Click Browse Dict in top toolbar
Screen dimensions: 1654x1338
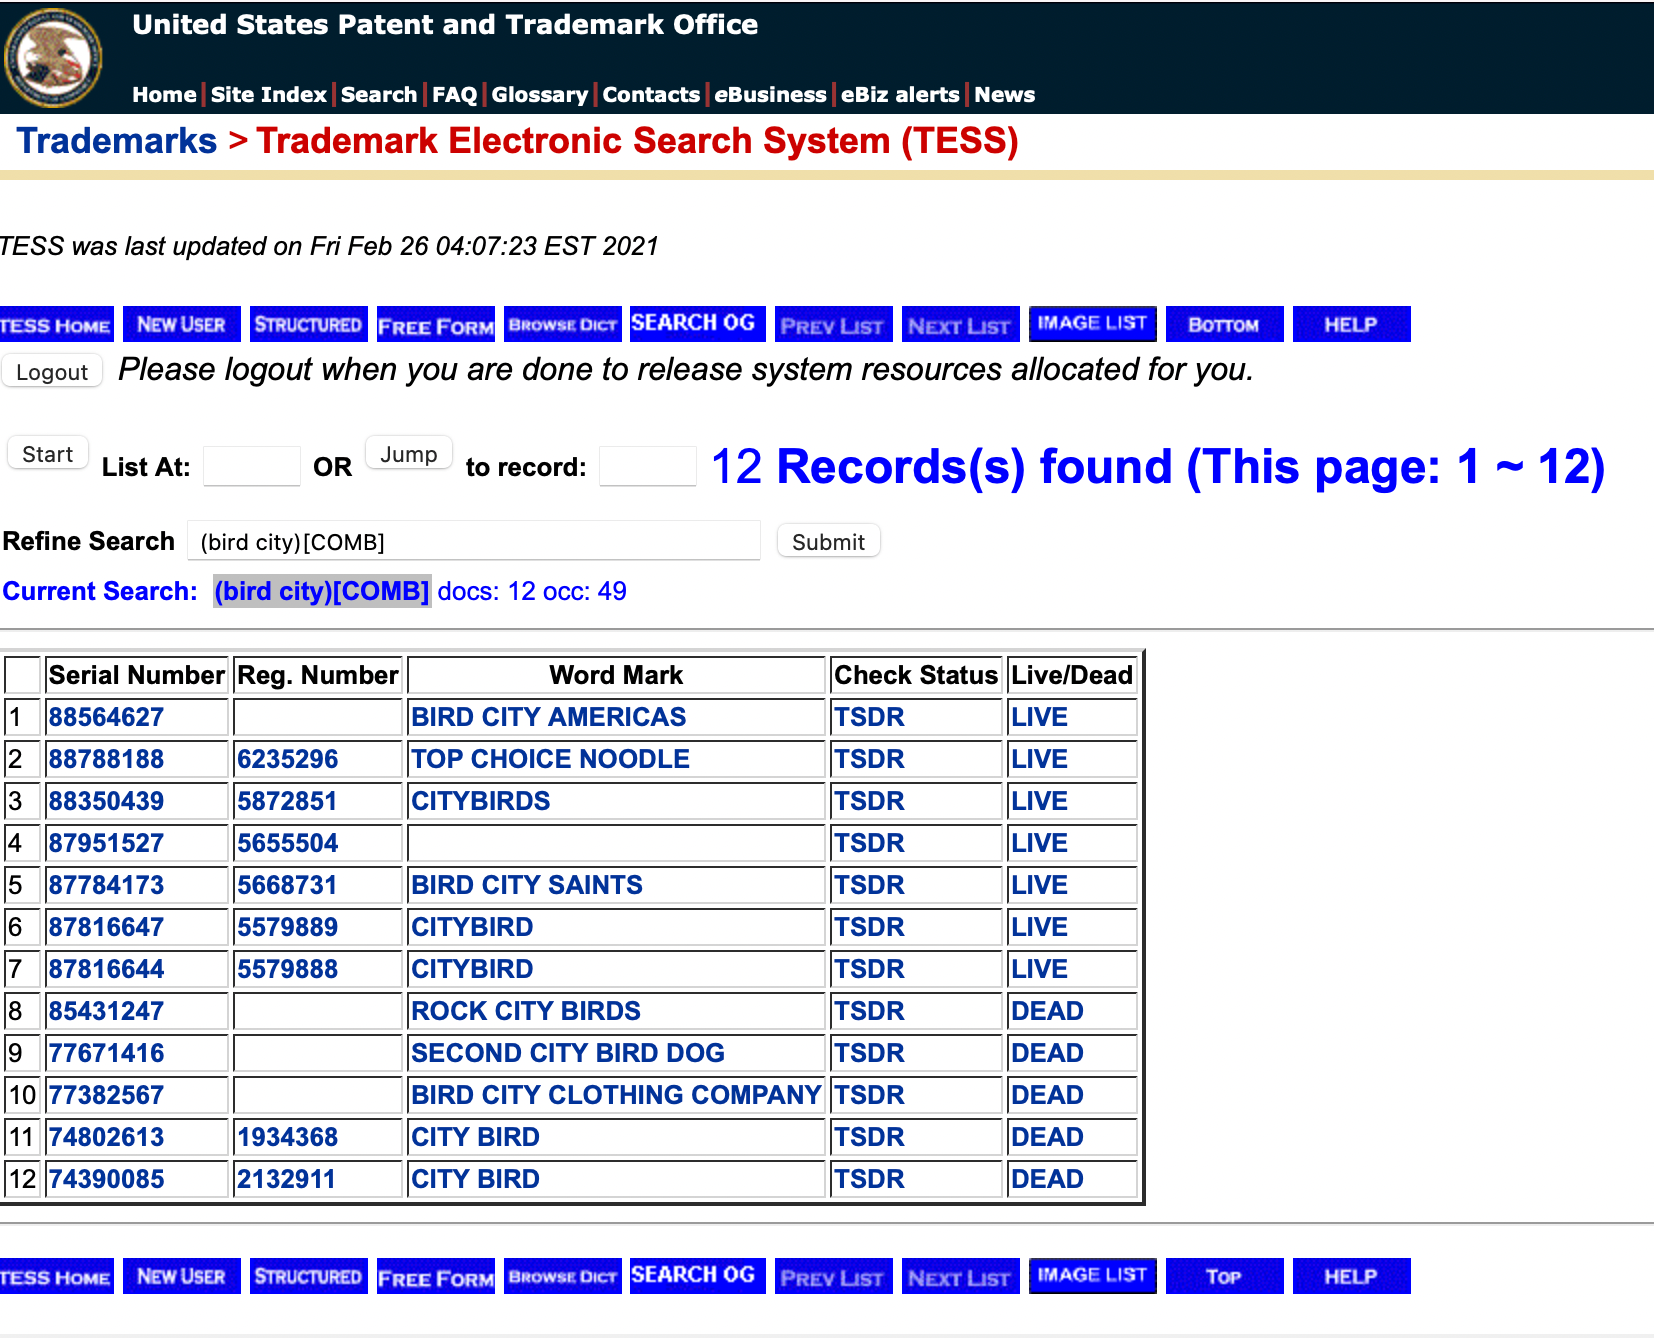click(562, 324)
